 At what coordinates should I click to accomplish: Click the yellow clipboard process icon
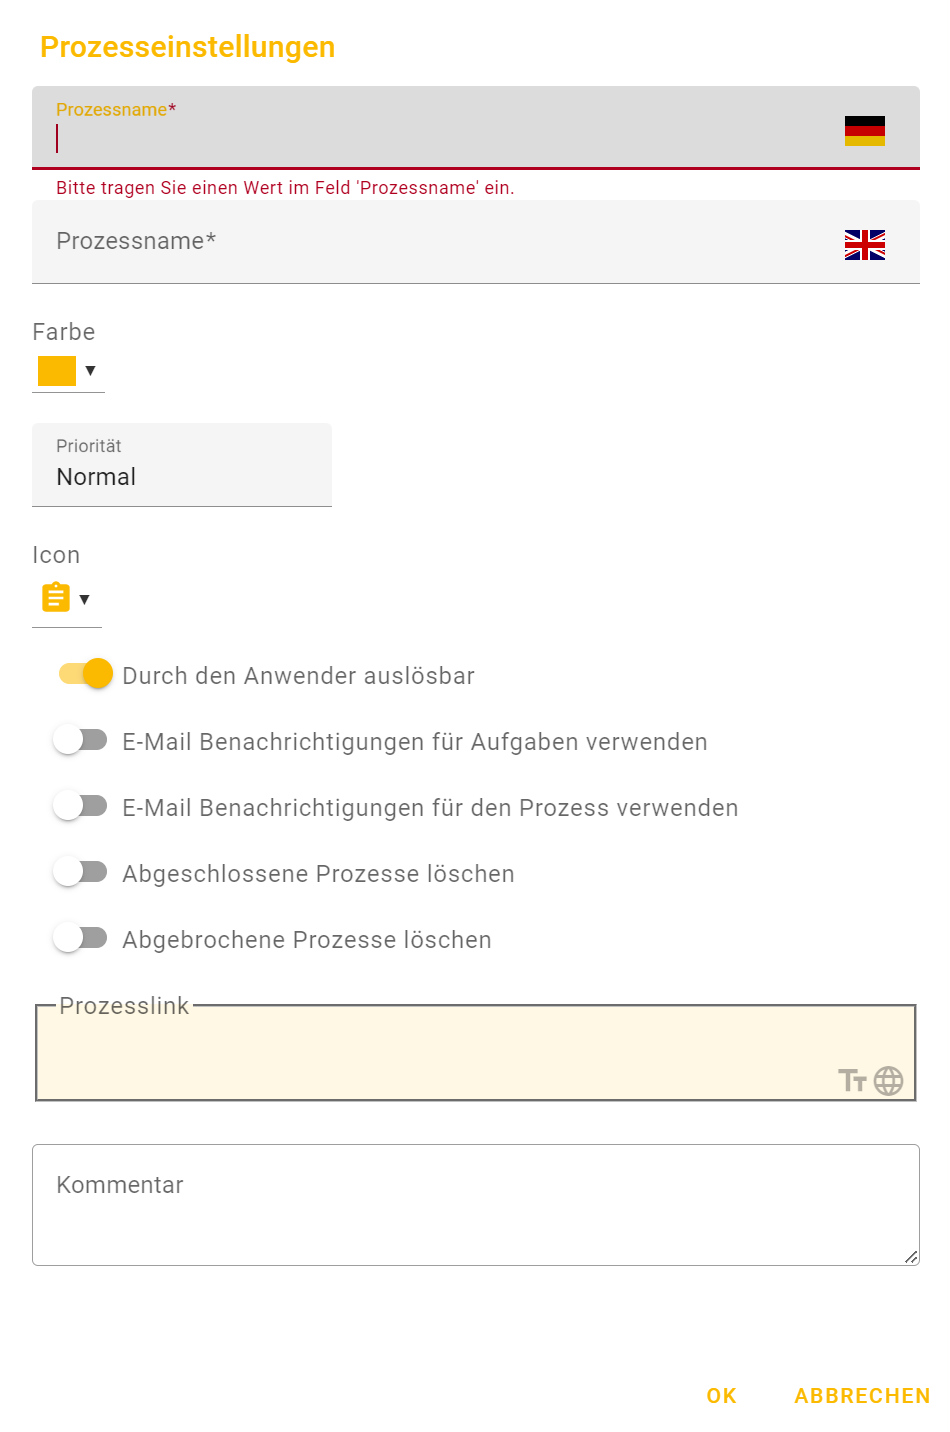(56, 598)
